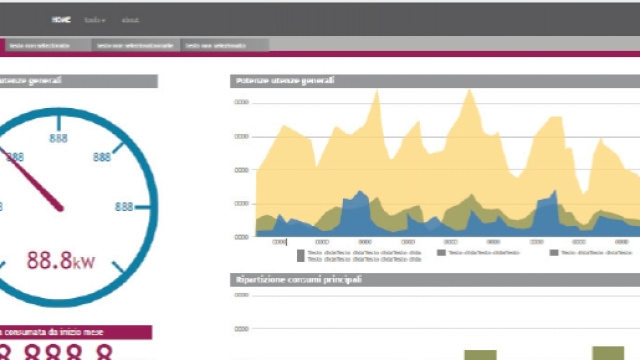Click the 'consumata da inizio mese' header

76,332
